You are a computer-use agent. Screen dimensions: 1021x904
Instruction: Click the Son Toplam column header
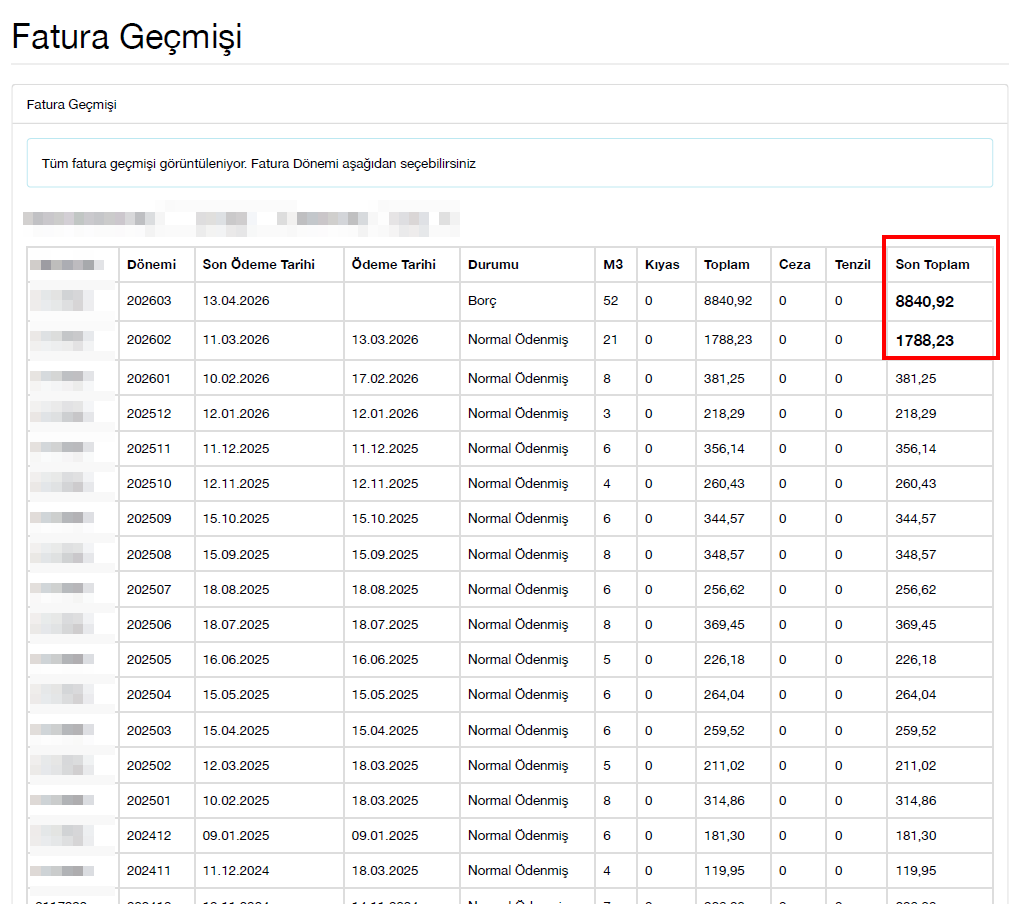932,264
